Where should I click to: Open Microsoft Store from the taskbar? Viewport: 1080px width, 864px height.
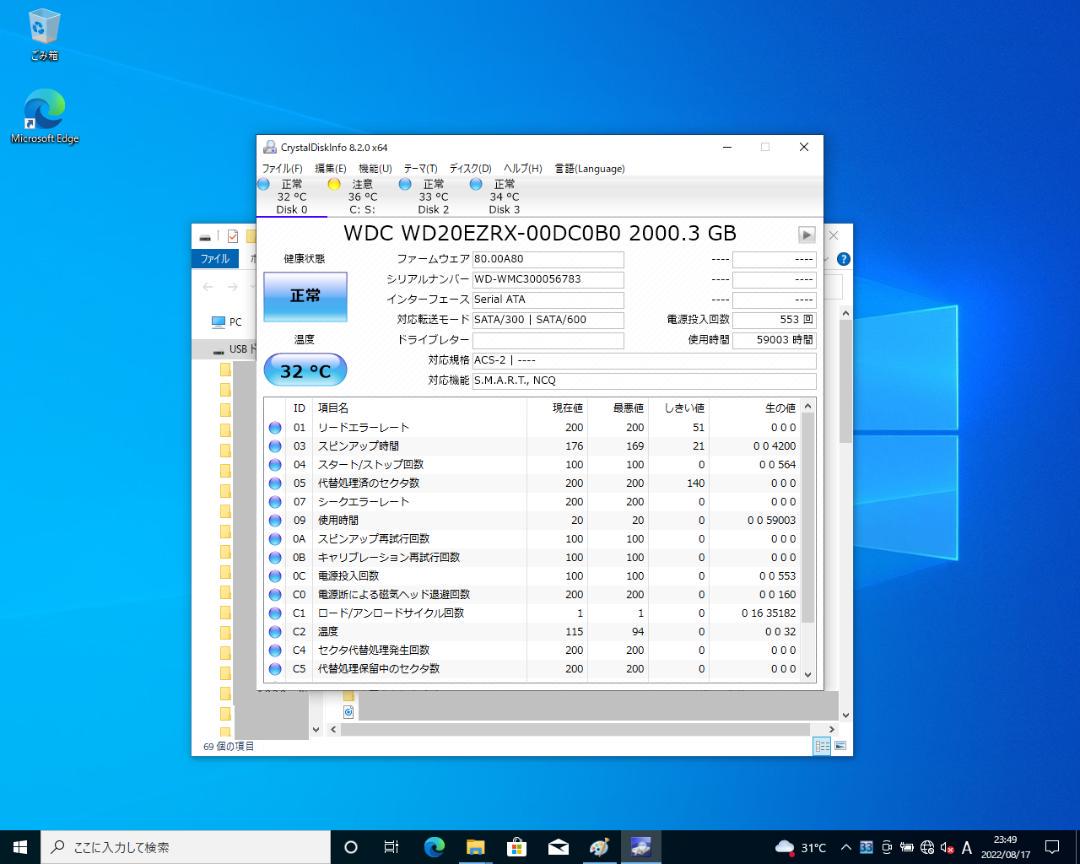pyautogui.click(x=517, y=847)
